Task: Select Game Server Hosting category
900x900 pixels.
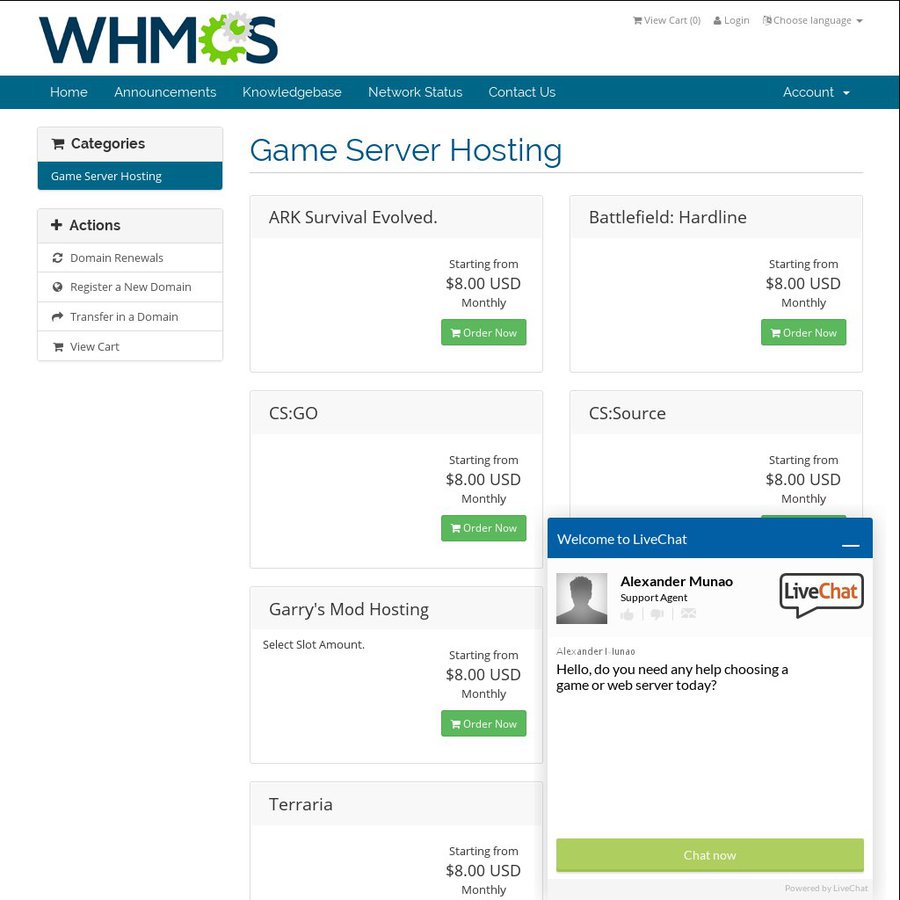Action: coord(130,176)
